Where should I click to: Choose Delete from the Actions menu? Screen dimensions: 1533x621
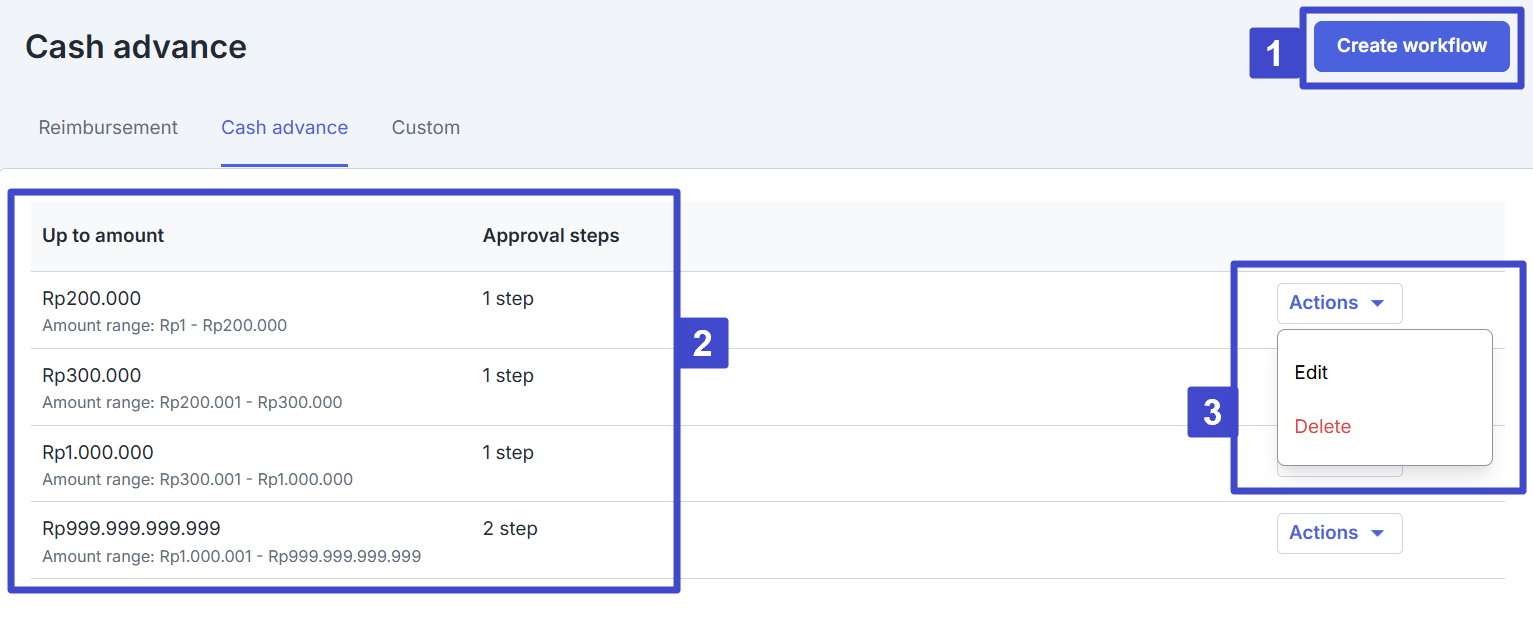click(1322, 426)
